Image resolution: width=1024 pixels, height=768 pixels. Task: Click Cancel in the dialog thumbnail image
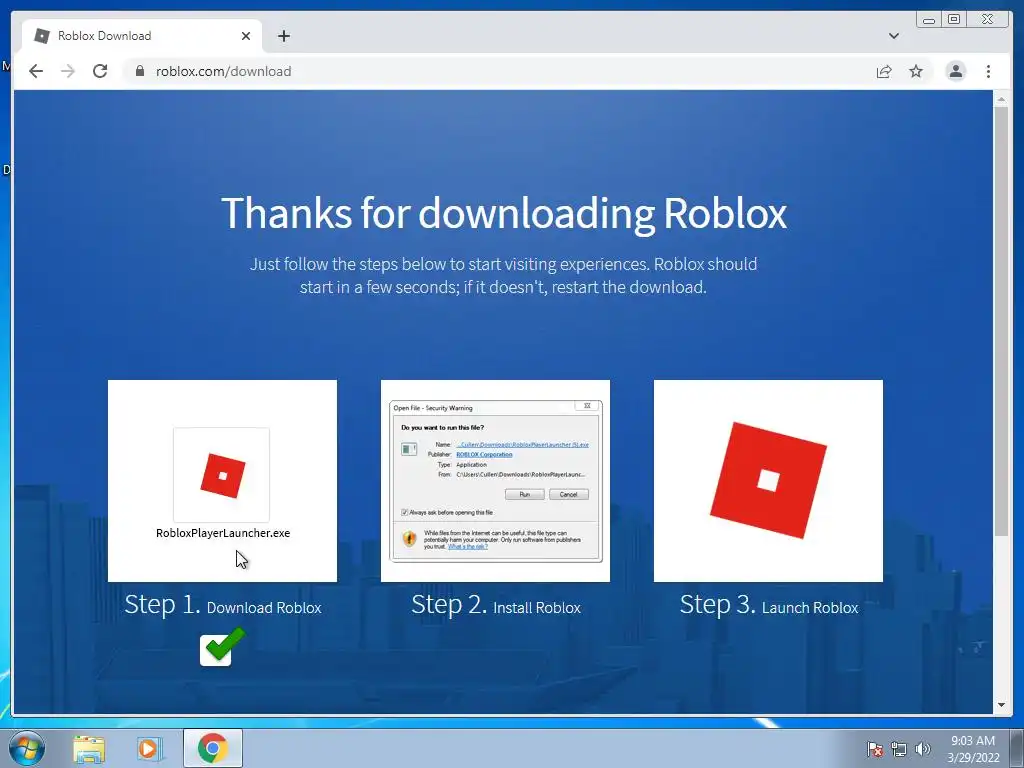[x=569, y=494]
